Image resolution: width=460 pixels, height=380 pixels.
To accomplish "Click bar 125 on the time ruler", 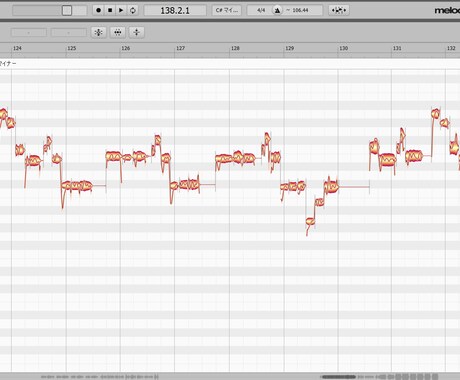I will click(72, 48).
